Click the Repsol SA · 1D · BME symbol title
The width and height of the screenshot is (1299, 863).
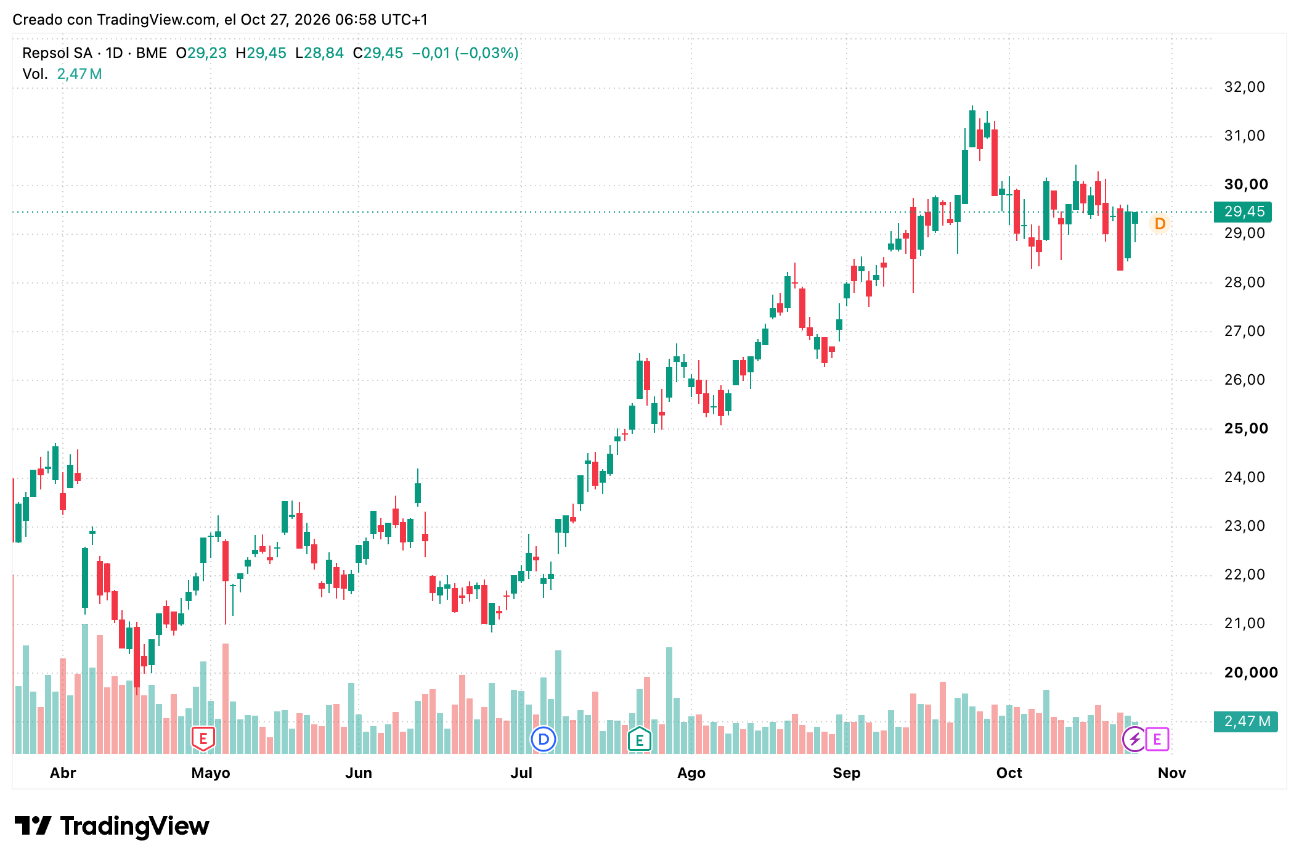(x=95, y=53)
